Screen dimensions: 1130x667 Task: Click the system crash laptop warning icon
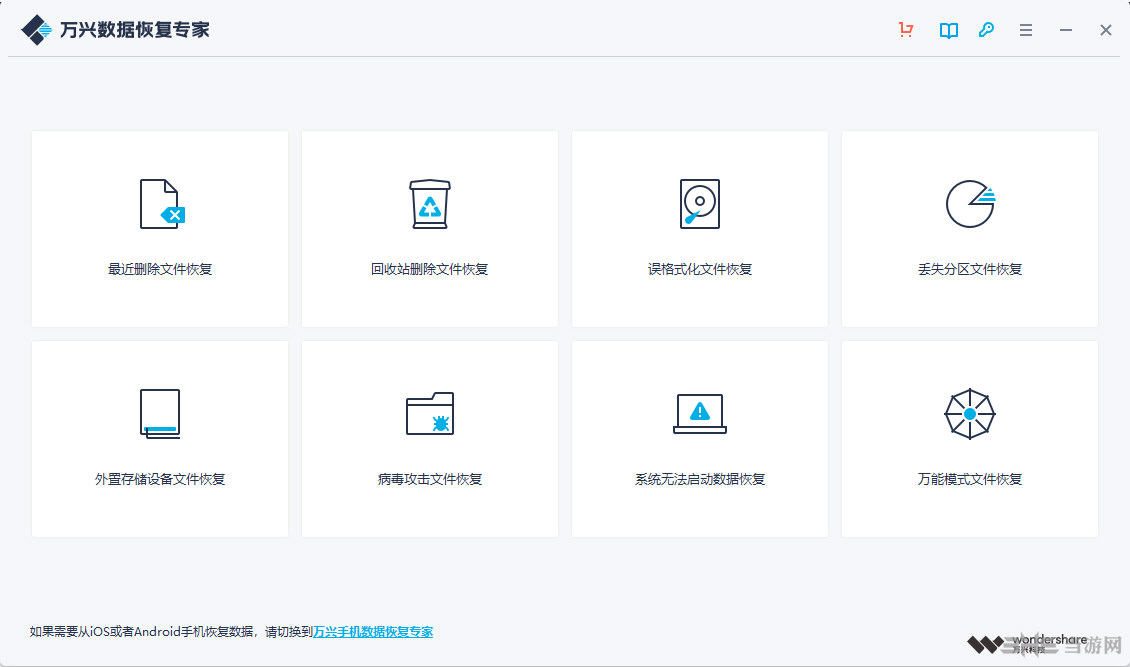point(700,413)
